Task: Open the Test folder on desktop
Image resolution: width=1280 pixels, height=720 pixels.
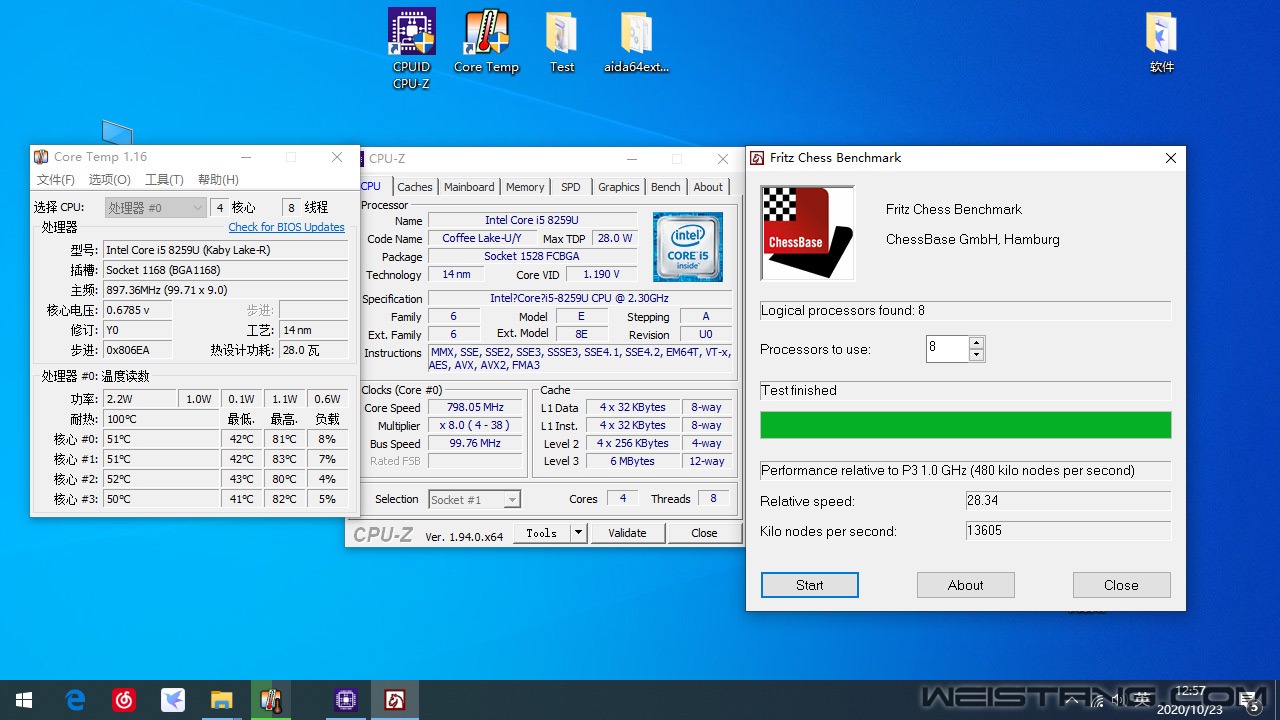Action: (x=562, y=42)
